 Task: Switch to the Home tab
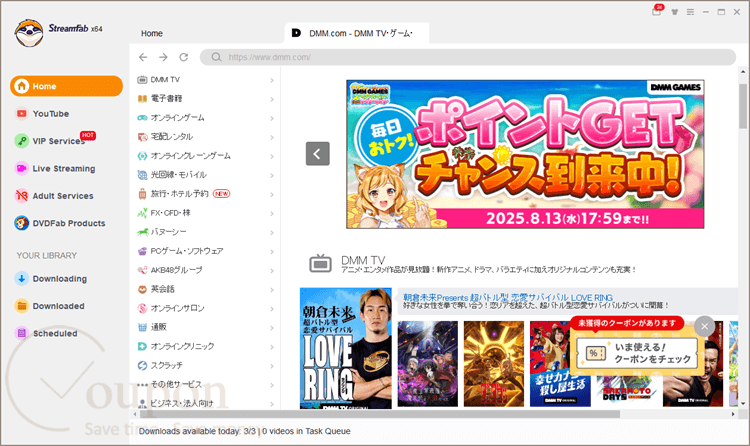coord(152,33)
